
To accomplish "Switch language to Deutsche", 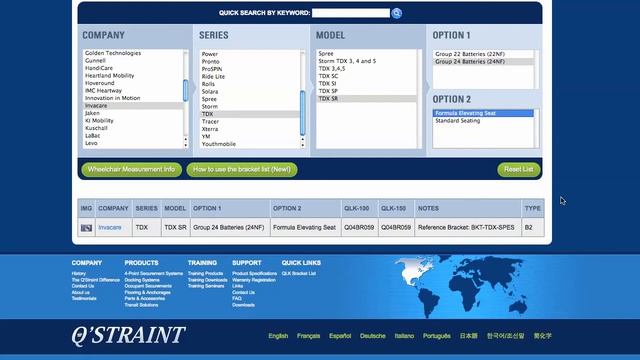I will (x=373, y=336).
